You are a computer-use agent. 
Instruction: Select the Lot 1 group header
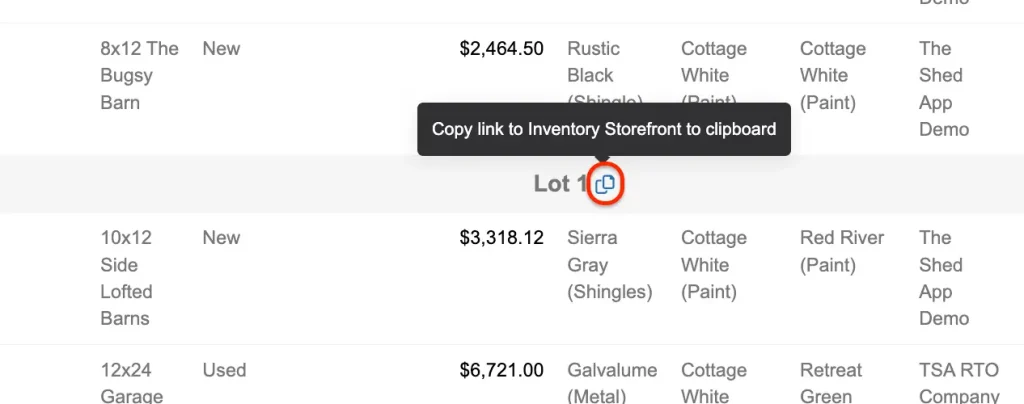[560, 184]
